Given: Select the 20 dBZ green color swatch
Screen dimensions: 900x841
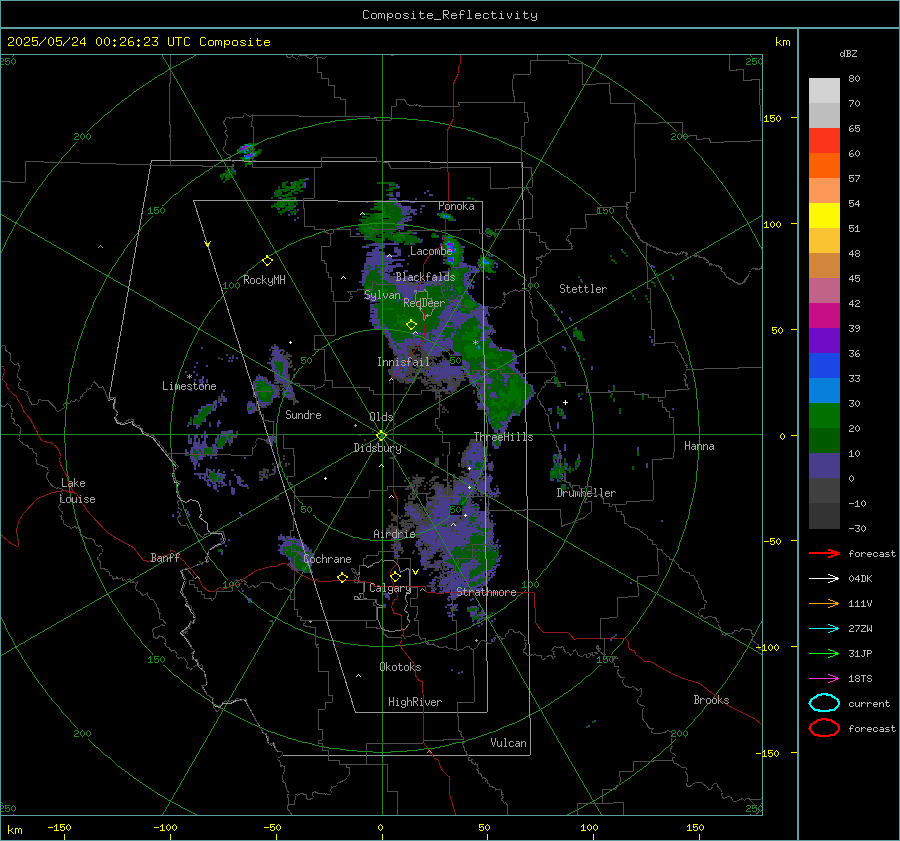Looking at the screenshot, I should pyautogui.click(x=824, y=416).
